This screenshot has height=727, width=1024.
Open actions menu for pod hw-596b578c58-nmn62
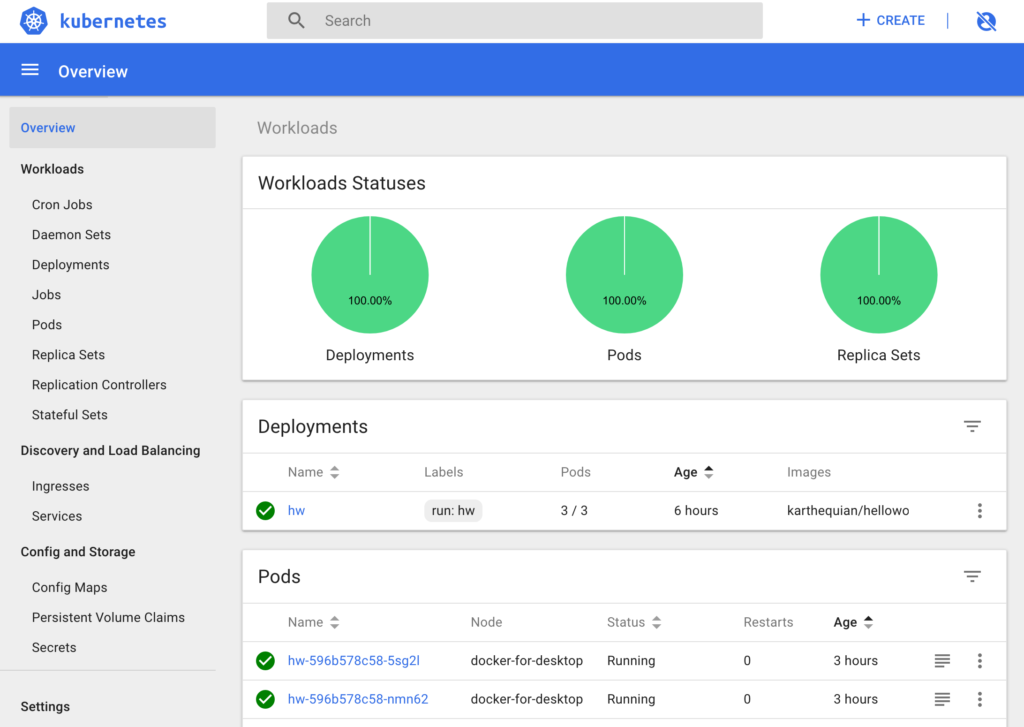pos(980,700)
